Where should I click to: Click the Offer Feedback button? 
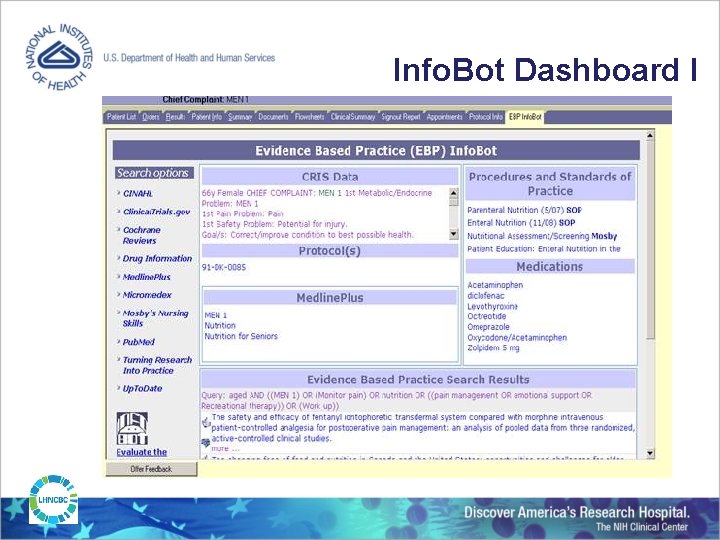click(151, 469)
